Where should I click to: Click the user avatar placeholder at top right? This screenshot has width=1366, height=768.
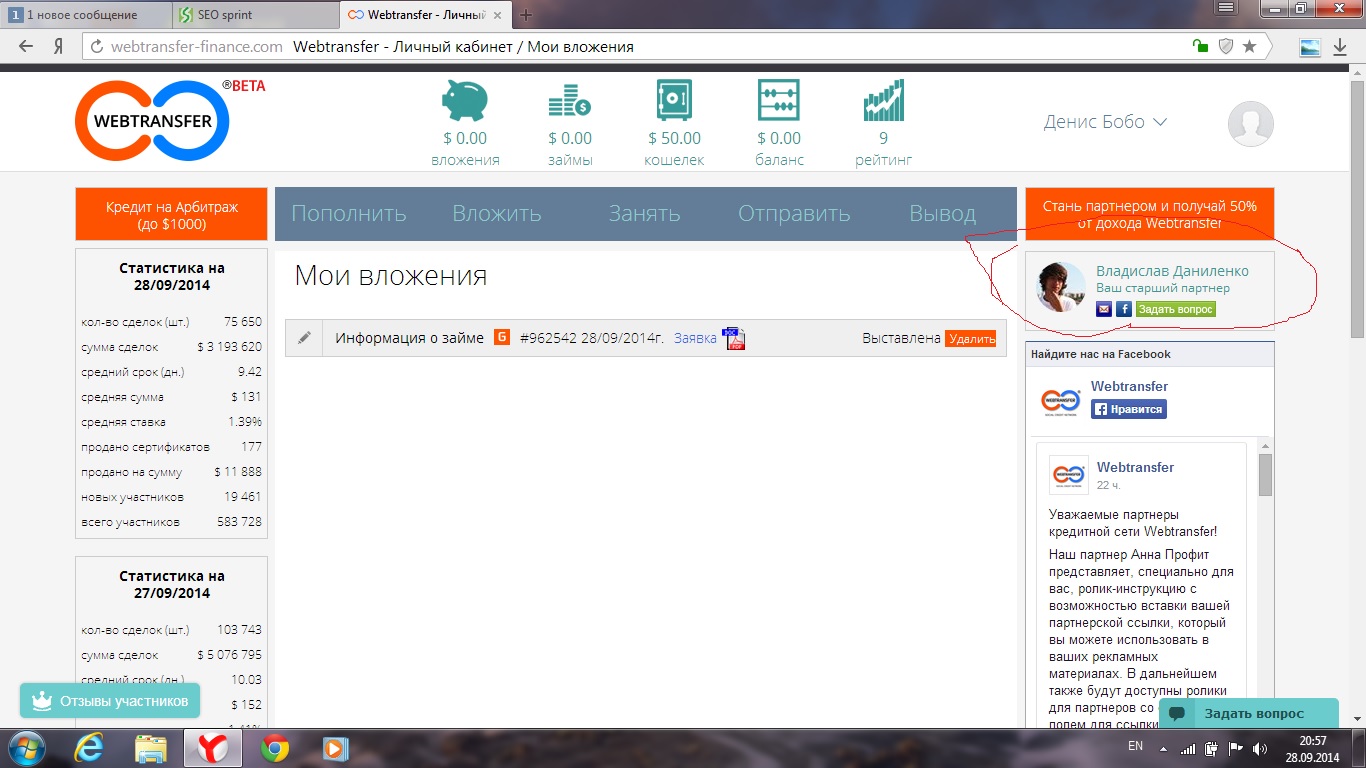1250,123
